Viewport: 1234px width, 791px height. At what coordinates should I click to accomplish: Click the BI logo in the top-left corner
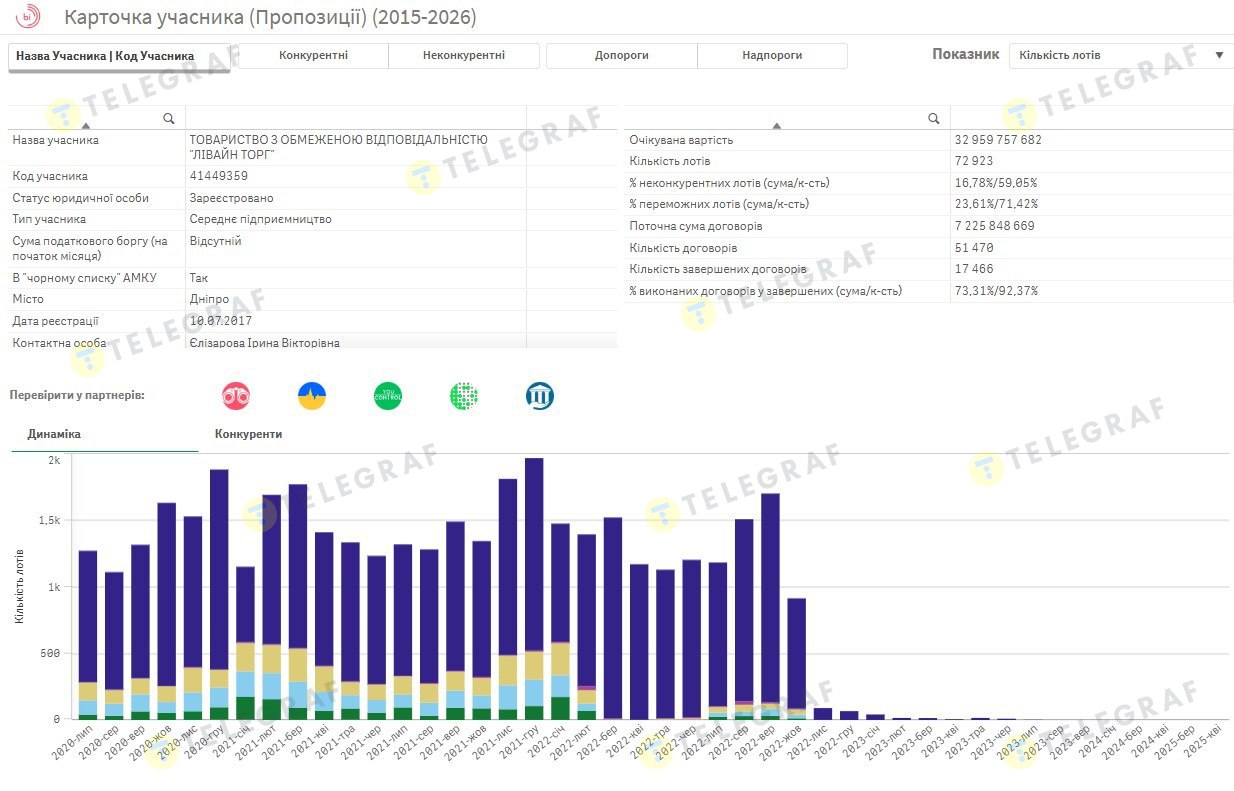point(29,17)
